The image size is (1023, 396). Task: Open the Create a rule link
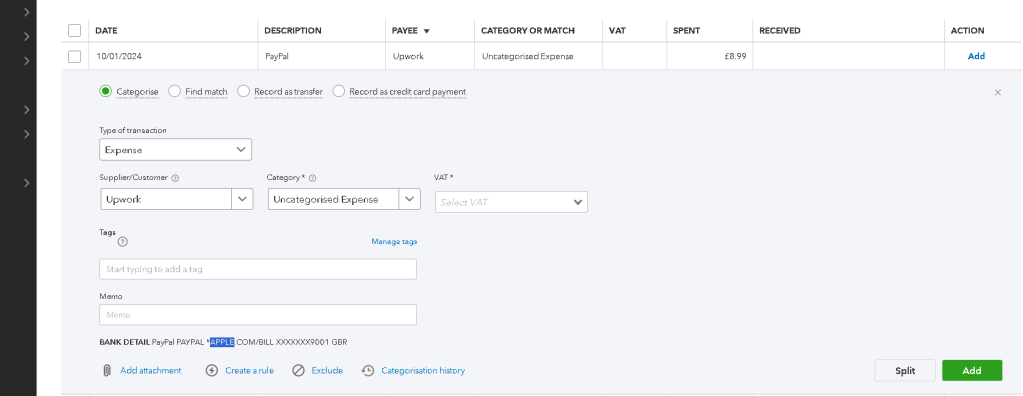coord(249,371)
